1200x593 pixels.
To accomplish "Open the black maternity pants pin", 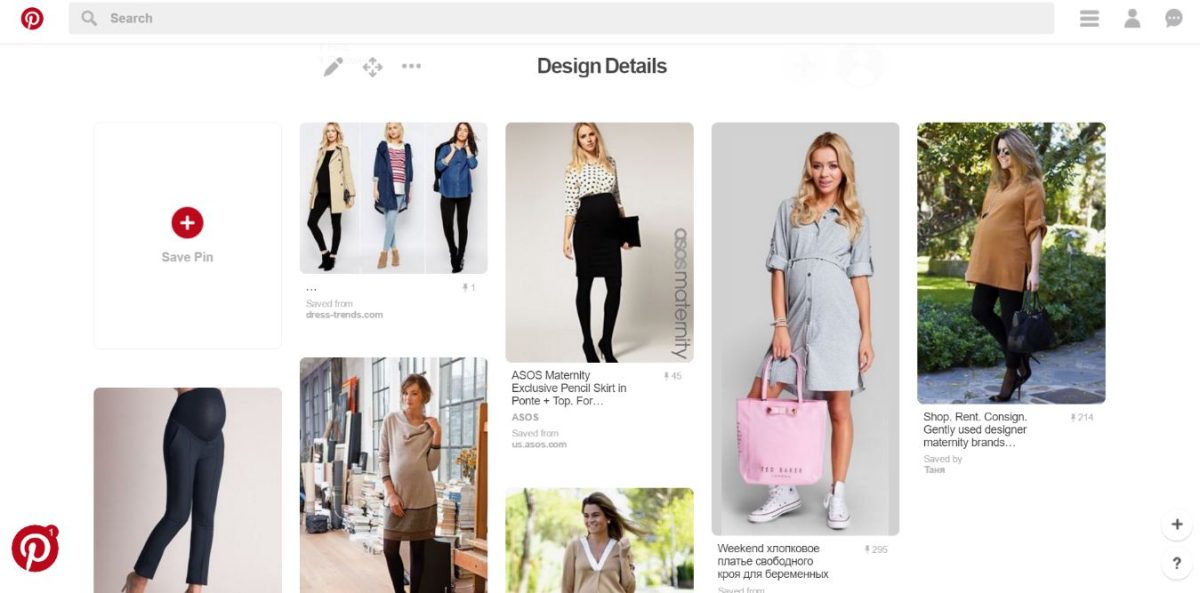I will coord(187,490).
